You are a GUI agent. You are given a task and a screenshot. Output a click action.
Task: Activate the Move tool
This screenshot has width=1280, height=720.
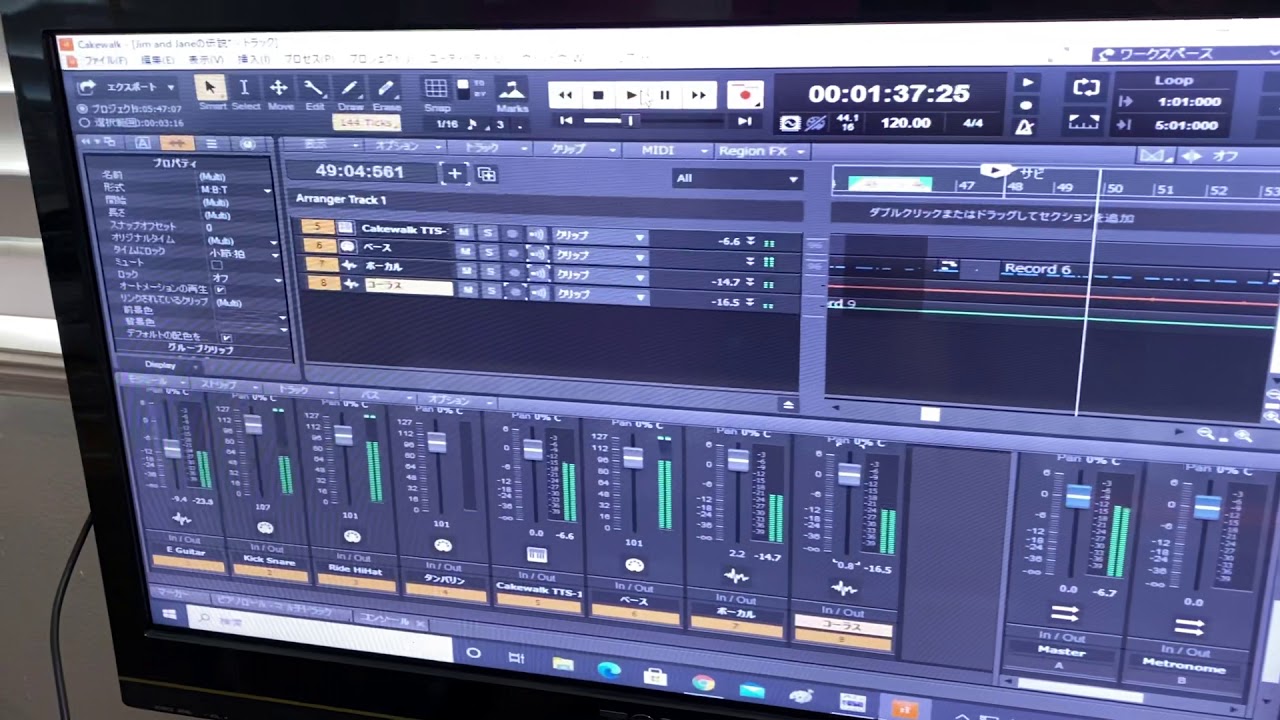click(x=279, y=88)
